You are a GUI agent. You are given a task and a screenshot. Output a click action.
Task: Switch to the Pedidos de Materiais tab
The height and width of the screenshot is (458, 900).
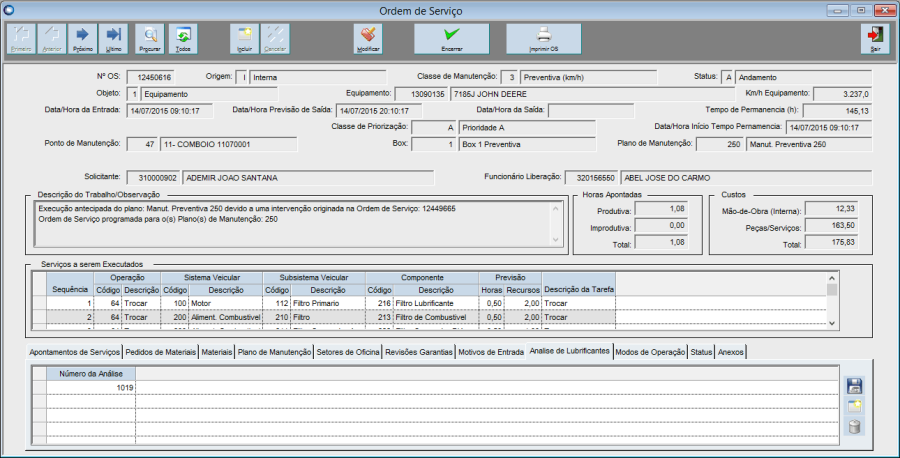coord(161,352)
